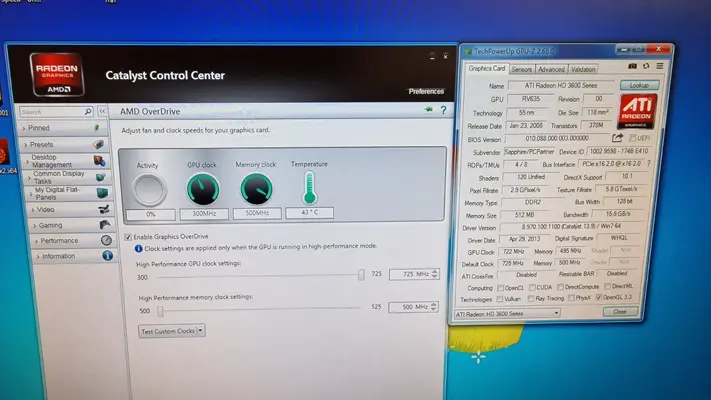711x400 pixels.
Task: Click the Information 'i' icon in sidebar
Action: coord(105,256)
